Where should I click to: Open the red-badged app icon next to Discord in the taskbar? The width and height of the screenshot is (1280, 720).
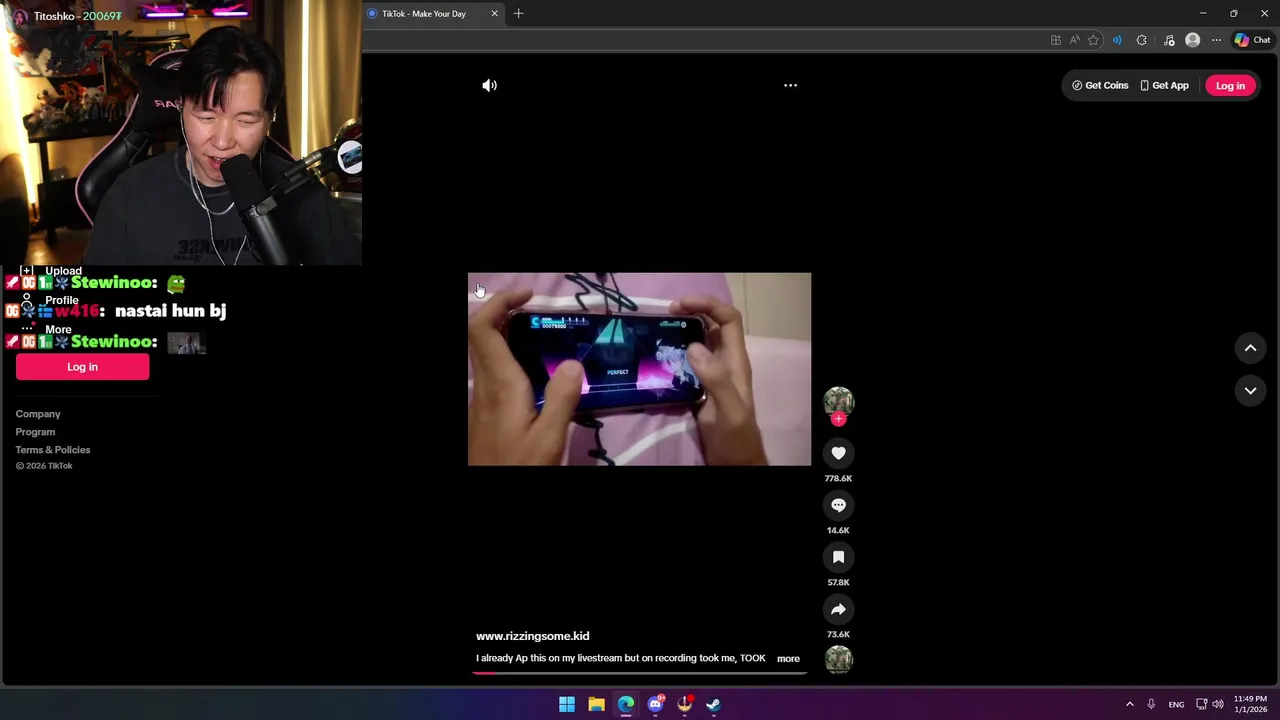(684, 704)
